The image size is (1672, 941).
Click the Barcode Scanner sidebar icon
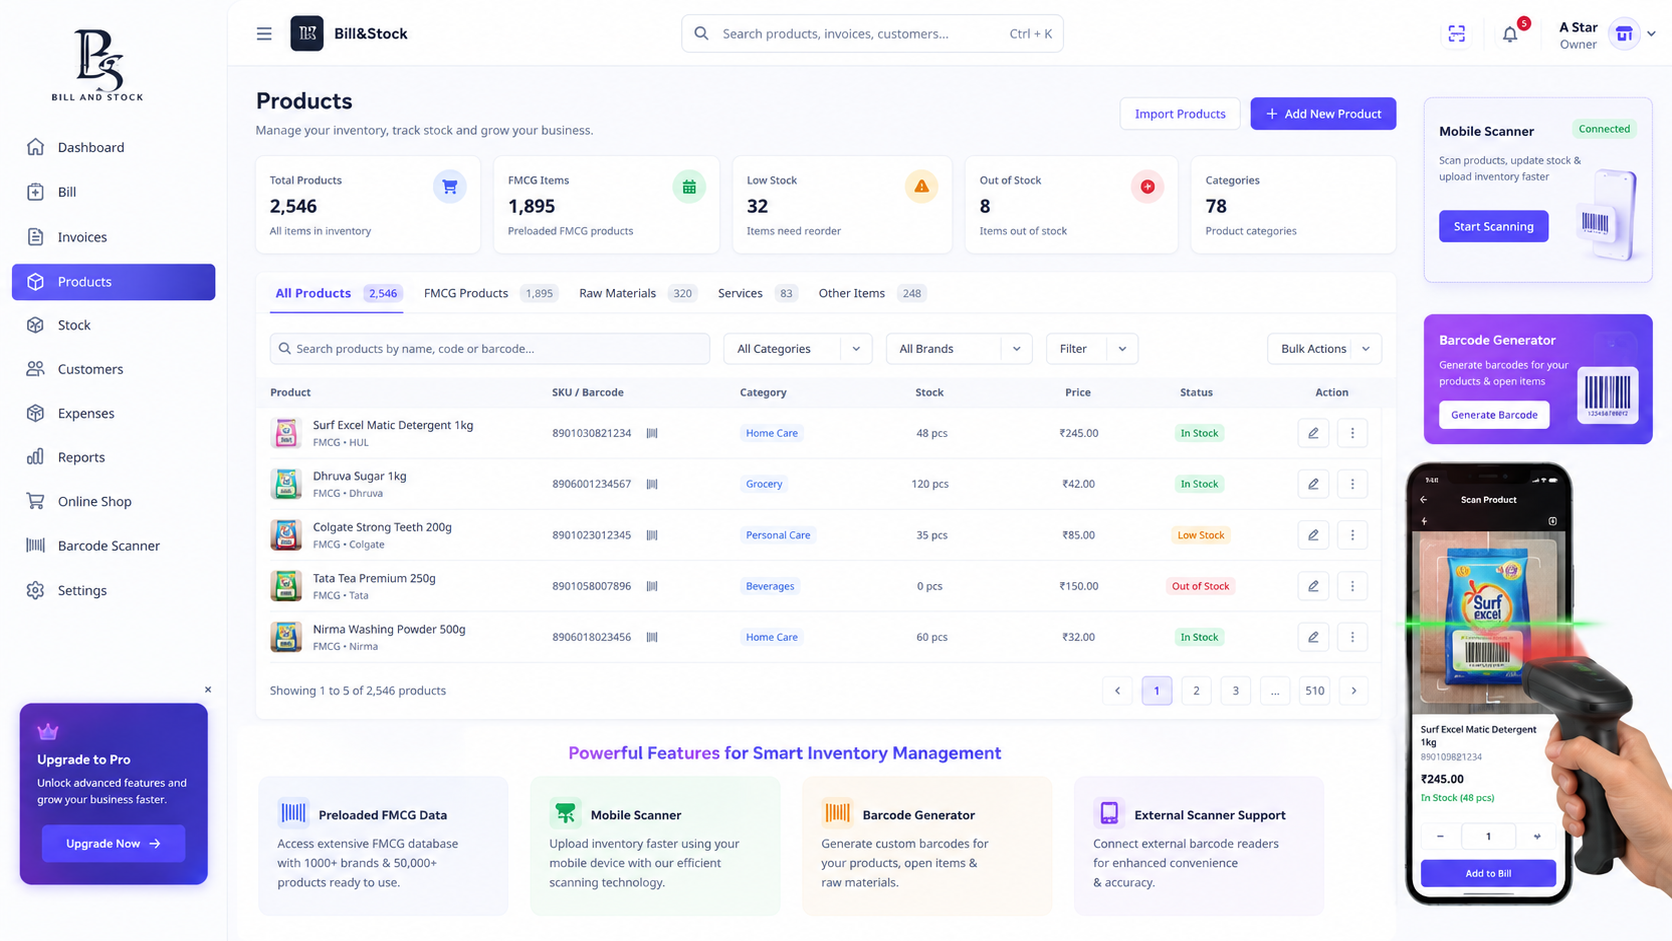(36, 546)
